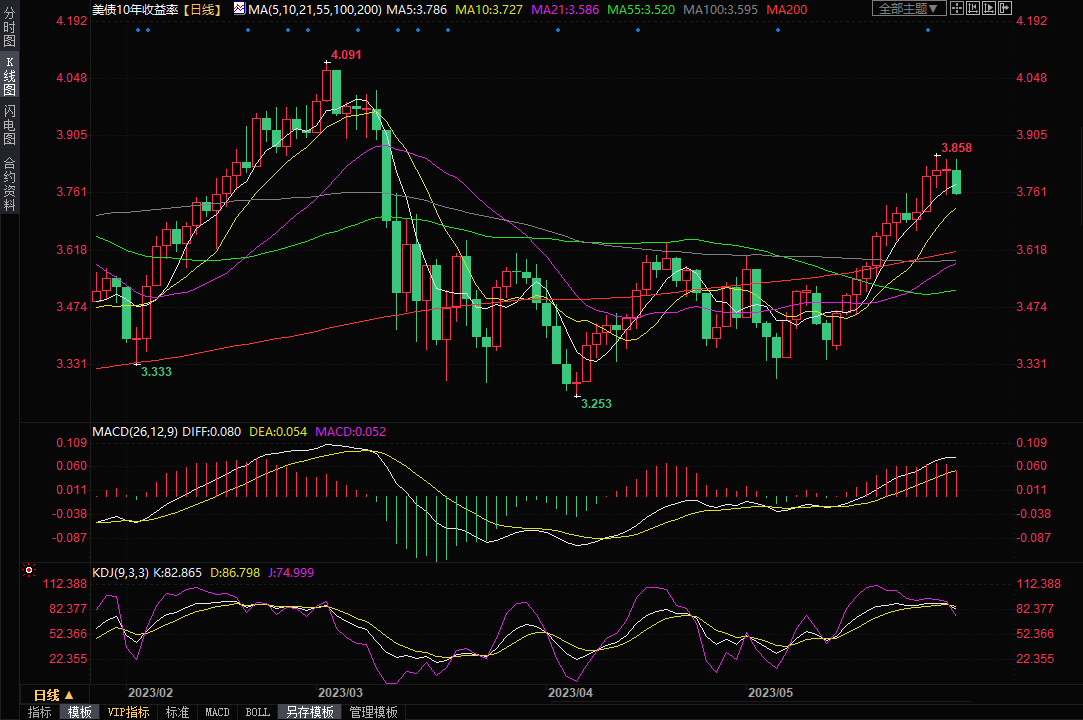Screen dimensions: 1083x720
Task: Click the KDJ(9,3,3) indicator label
Action: (x=120, y=573)
